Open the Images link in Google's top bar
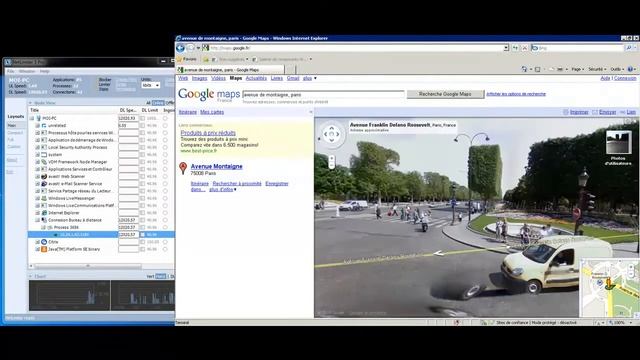Screen dimensions: 640x360 (x=199, y=78)
